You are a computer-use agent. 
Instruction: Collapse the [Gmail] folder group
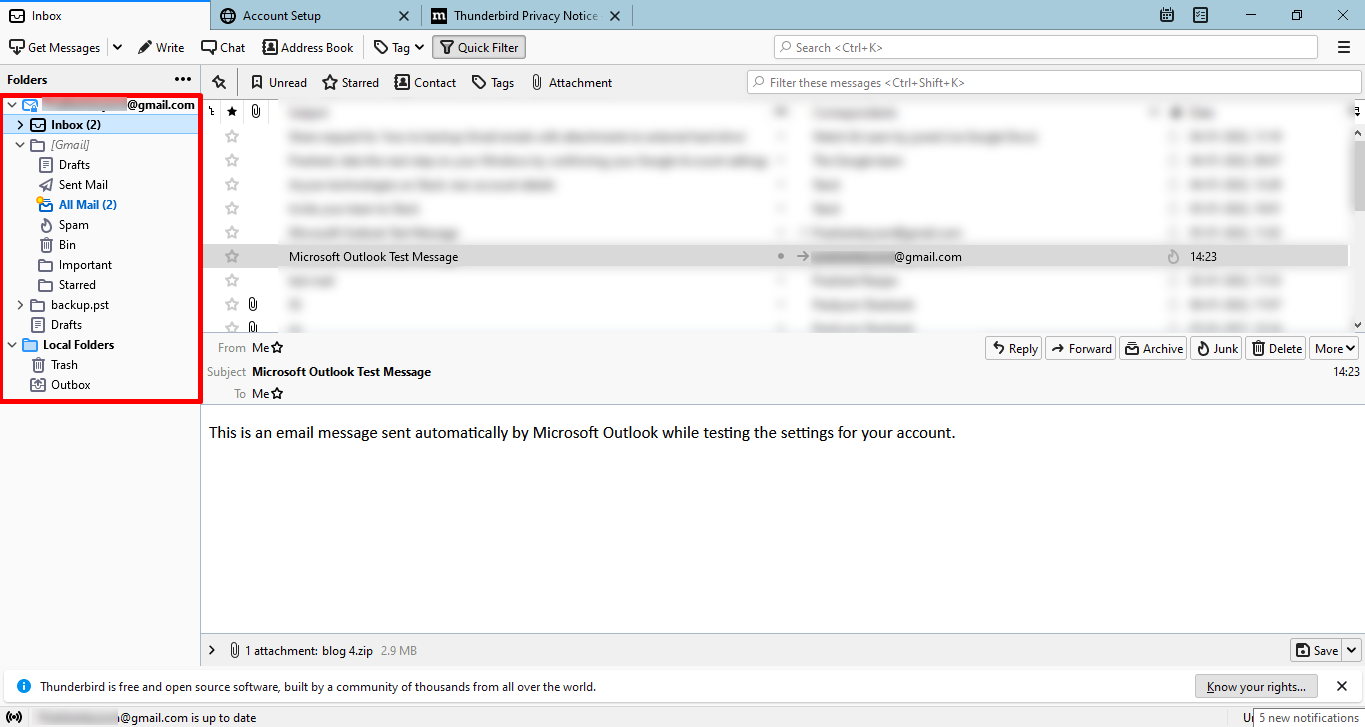pos(20,145)
